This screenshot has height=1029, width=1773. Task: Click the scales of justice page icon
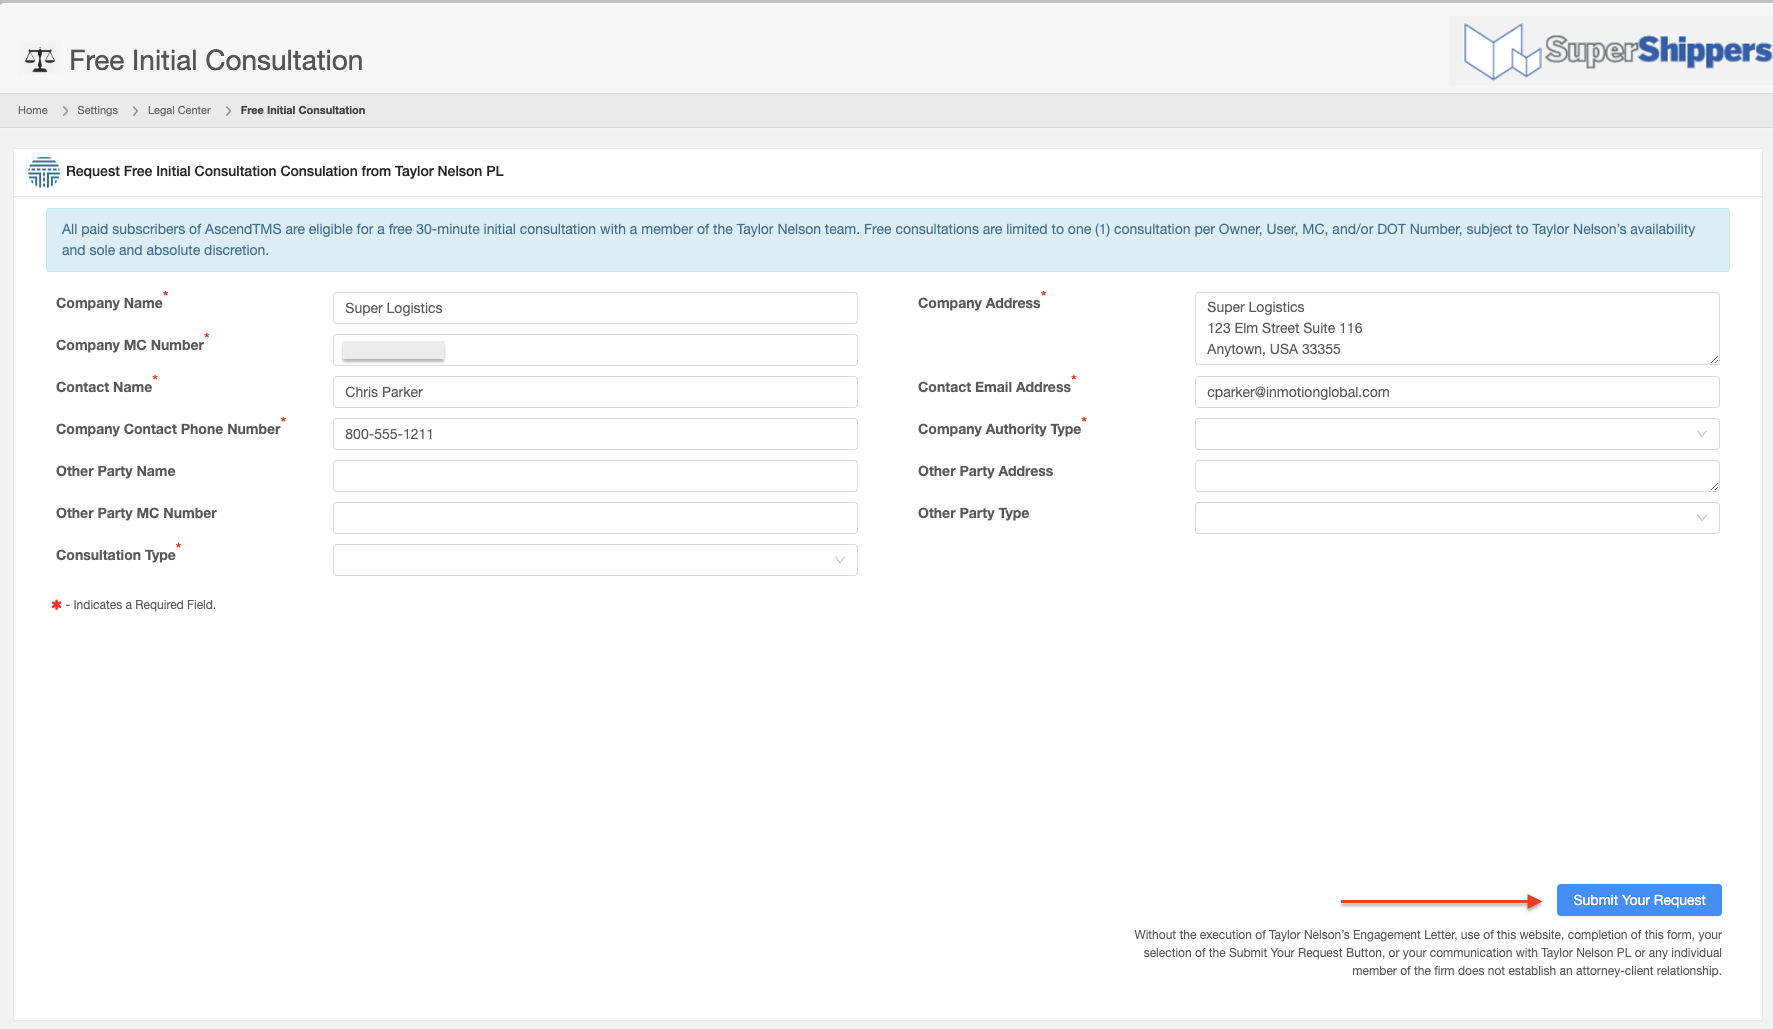point(40,60)
